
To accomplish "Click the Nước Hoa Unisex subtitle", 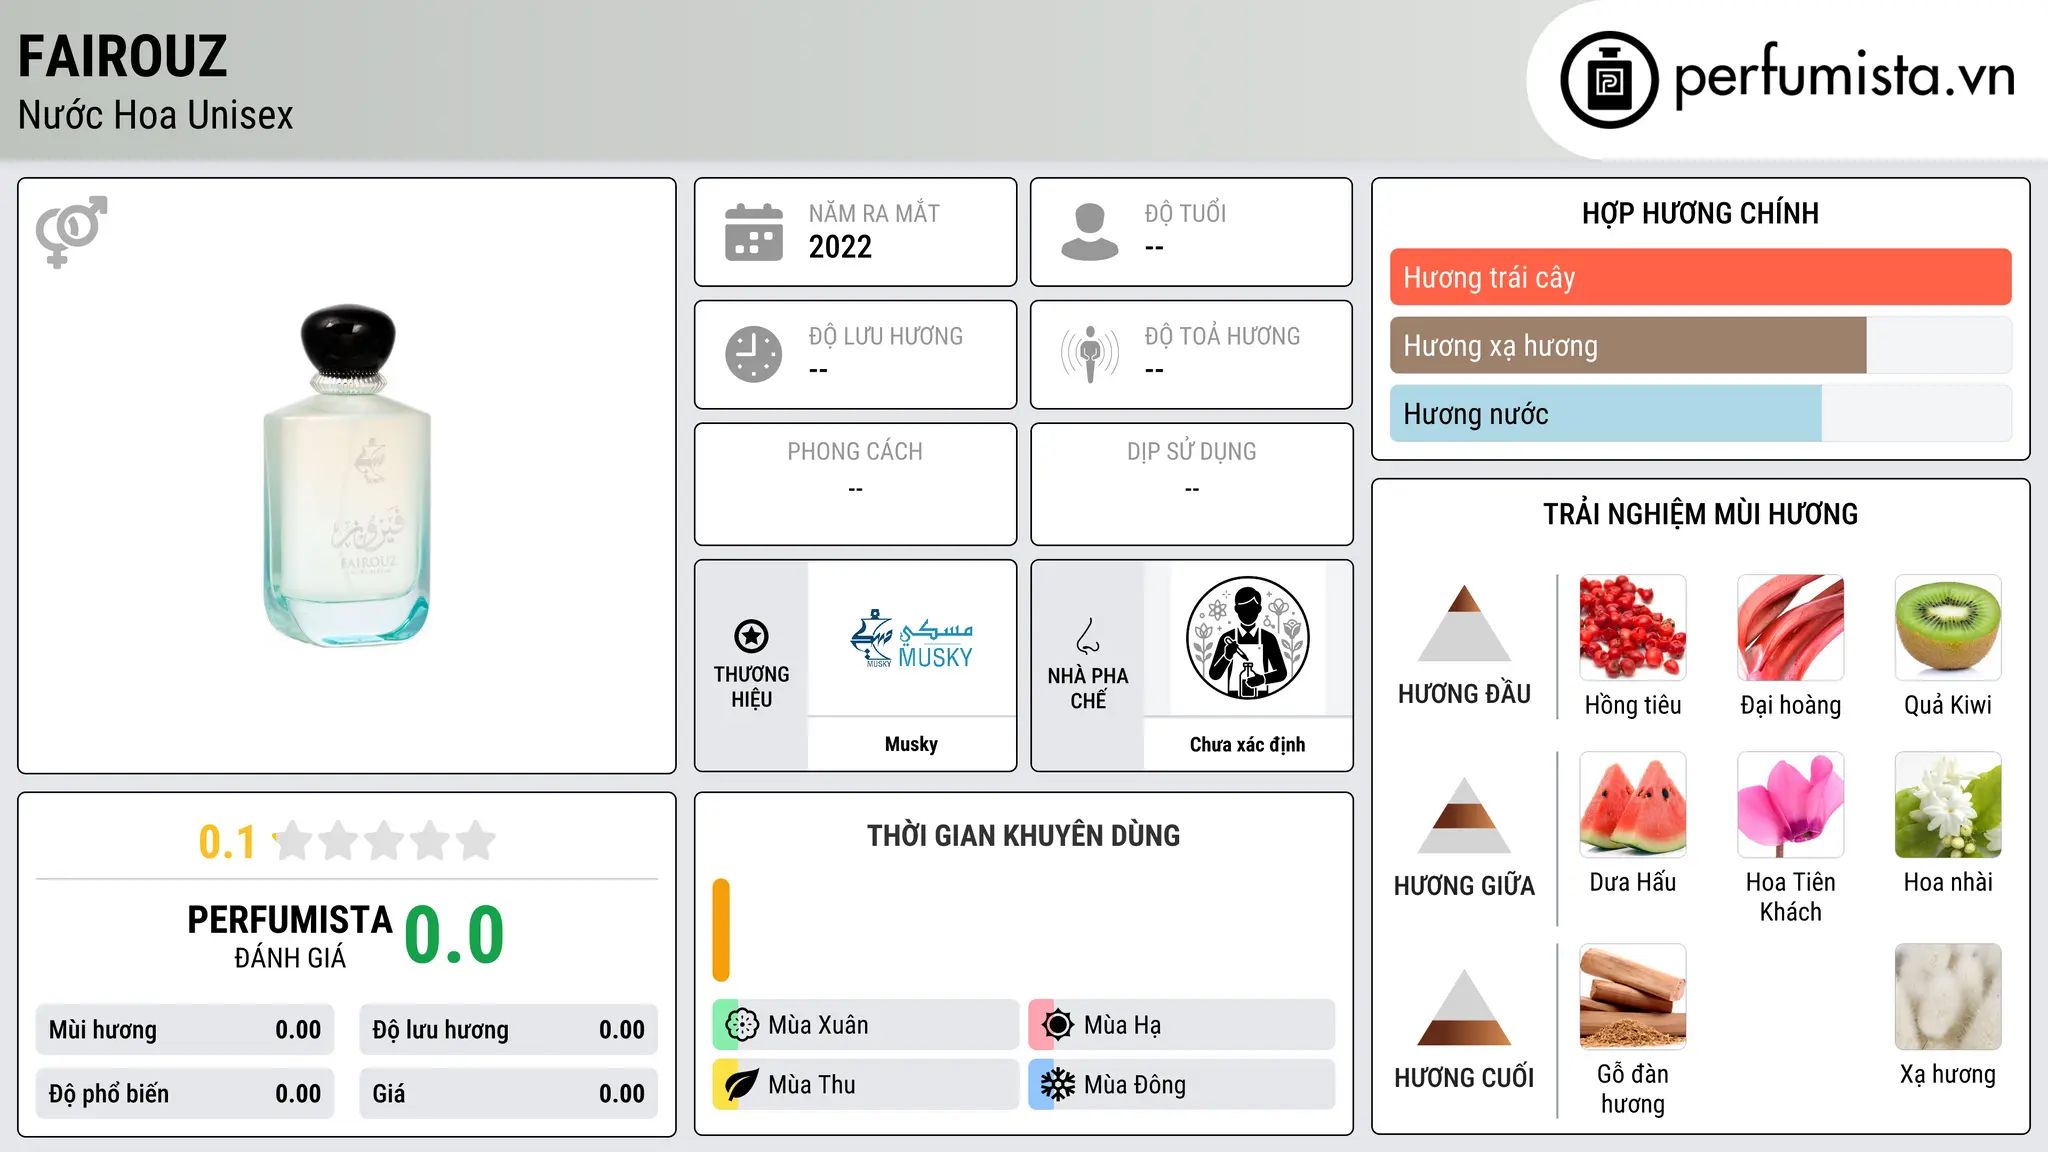I will point(156,115).
